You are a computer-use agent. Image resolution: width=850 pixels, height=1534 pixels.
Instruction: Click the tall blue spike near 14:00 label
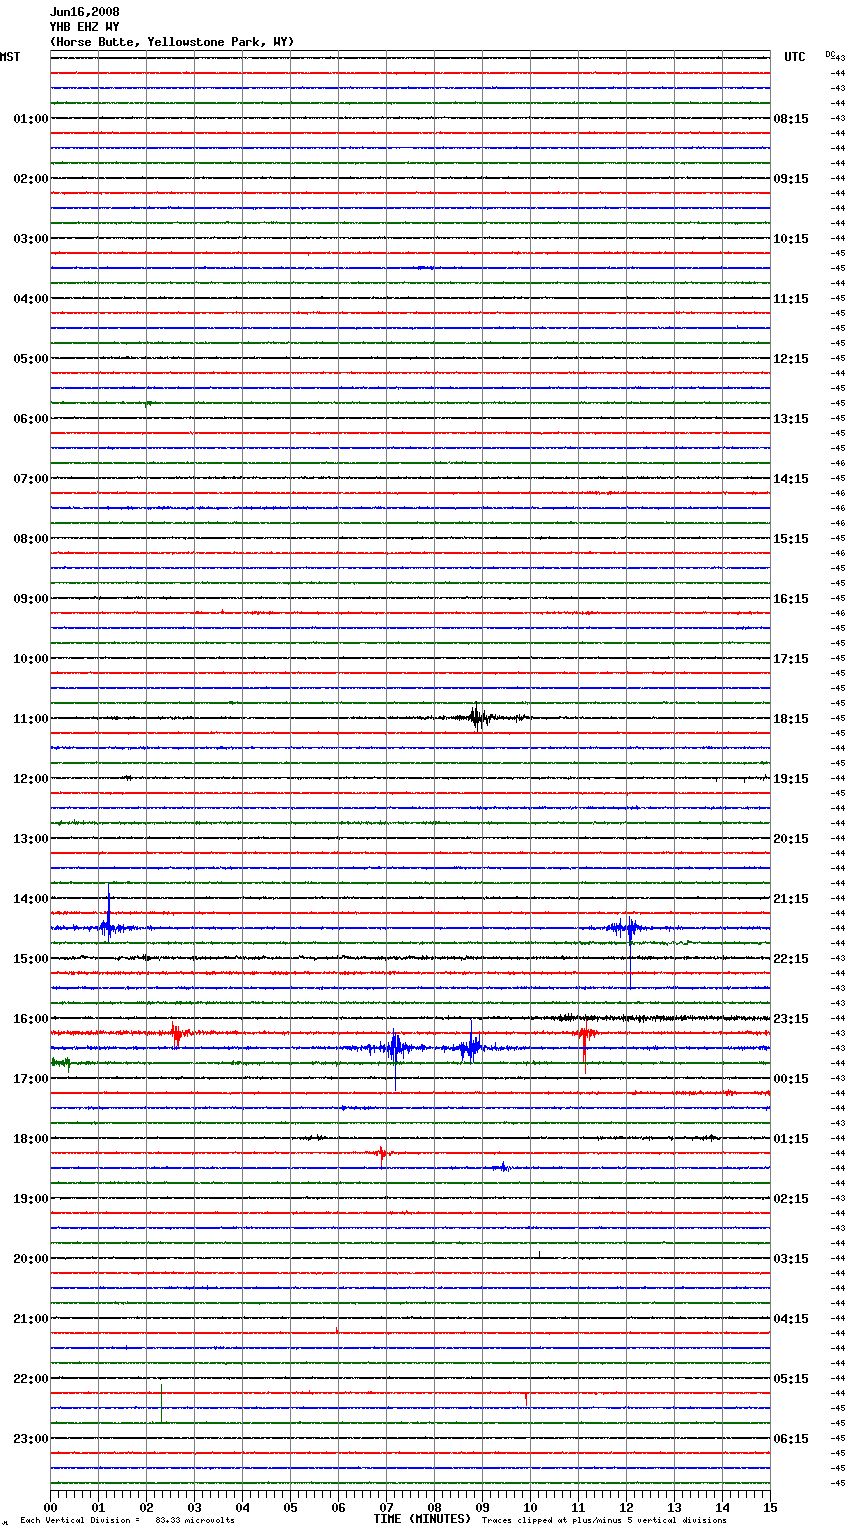(108, 912)
